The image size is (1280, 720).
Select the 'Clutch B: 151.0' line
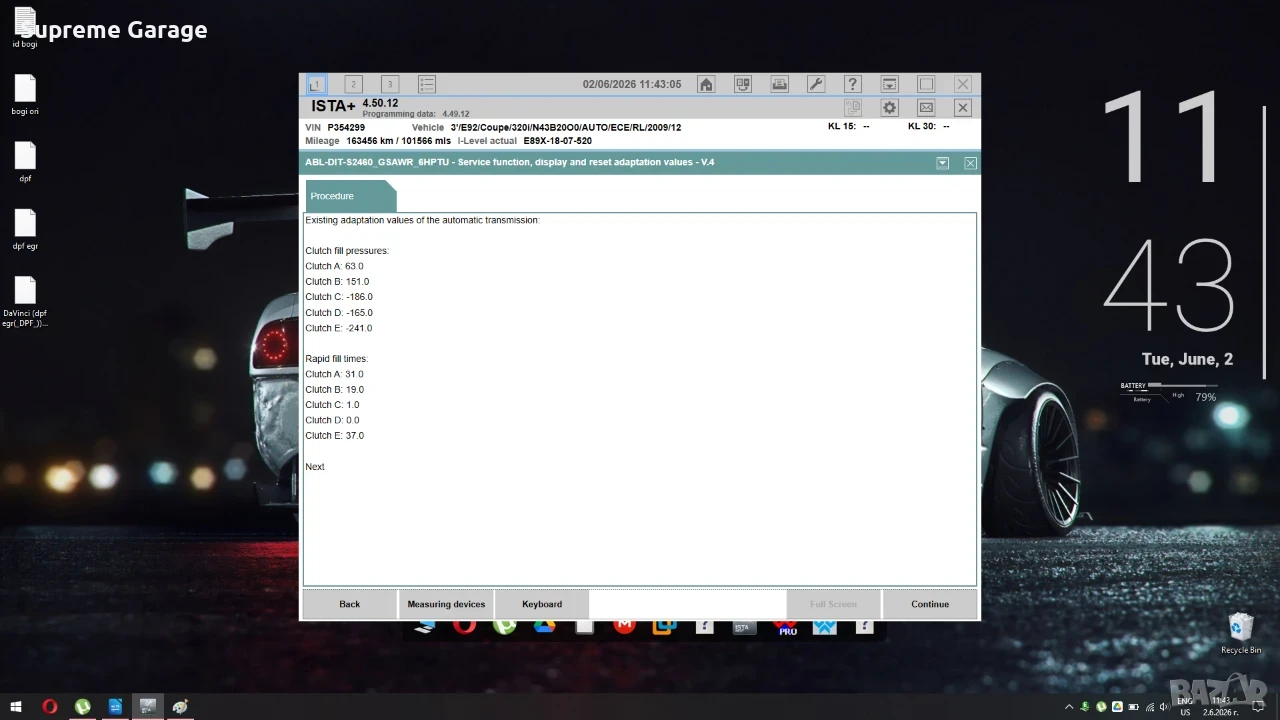point(337,282)
